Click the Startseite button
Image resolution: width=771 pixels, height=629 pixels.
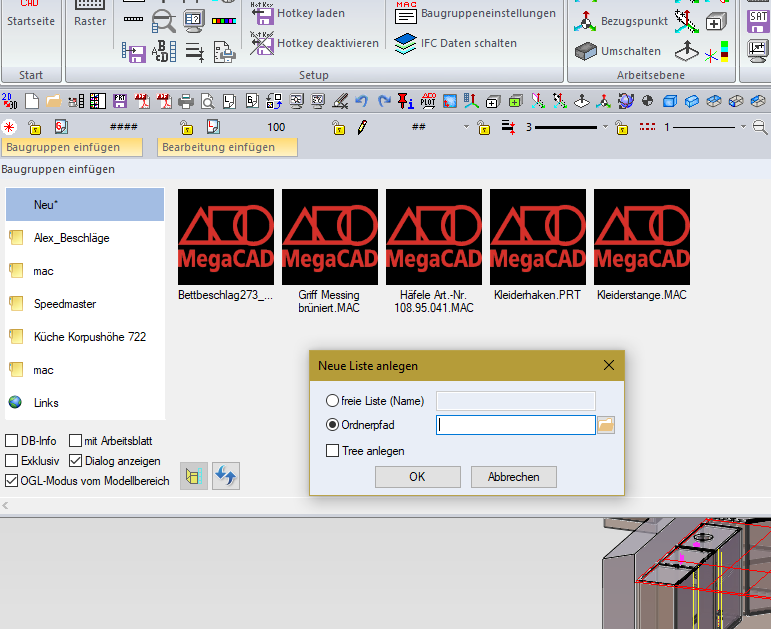point(30,13)
